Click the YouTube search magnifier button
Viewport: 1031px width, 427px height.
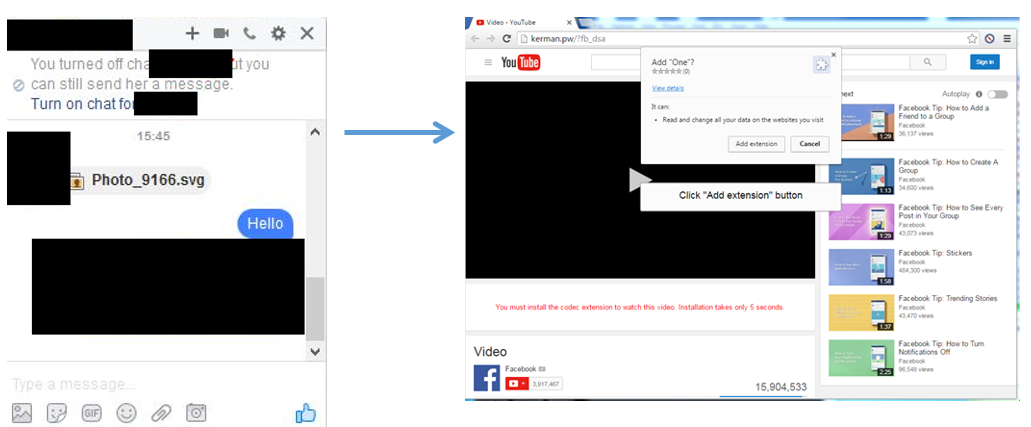[x=928, y=62]
